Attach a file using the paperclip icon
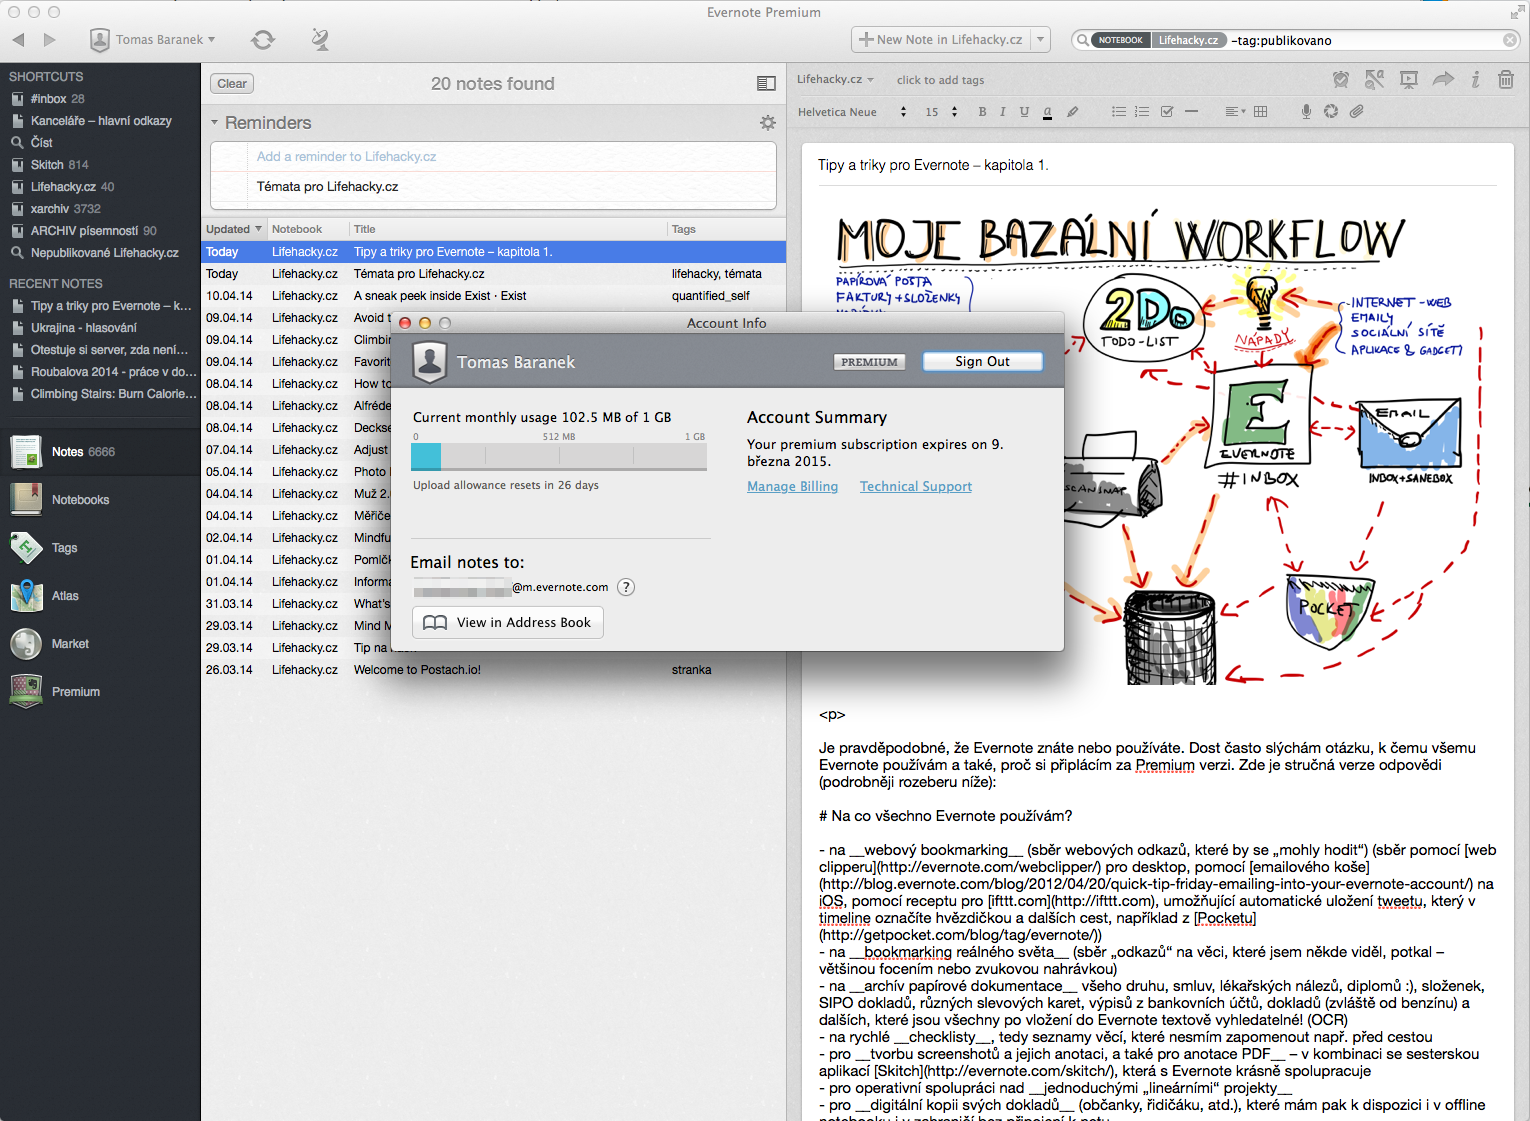This screenshot has height=1121, width=1530. point(1357,111)
